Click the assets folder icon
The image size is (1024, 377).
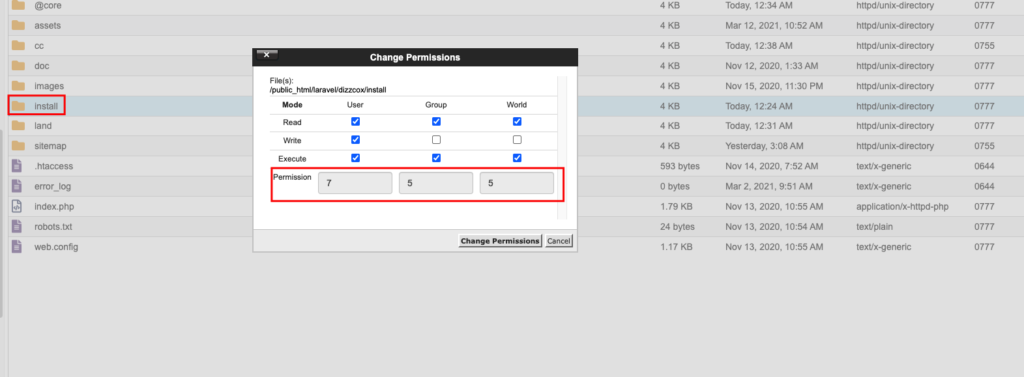(18, 25)
